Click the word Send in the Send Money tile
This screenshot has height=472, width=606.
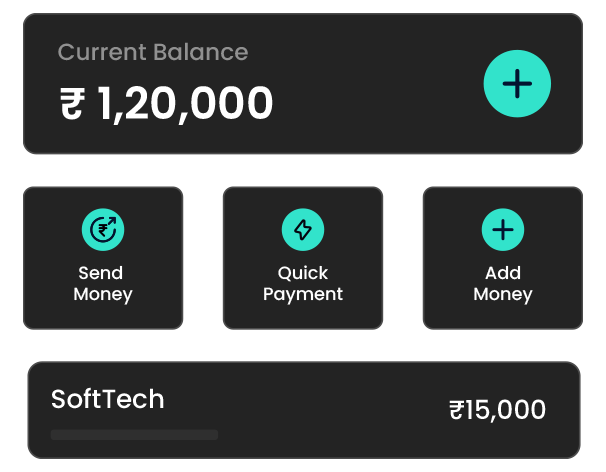101,273
